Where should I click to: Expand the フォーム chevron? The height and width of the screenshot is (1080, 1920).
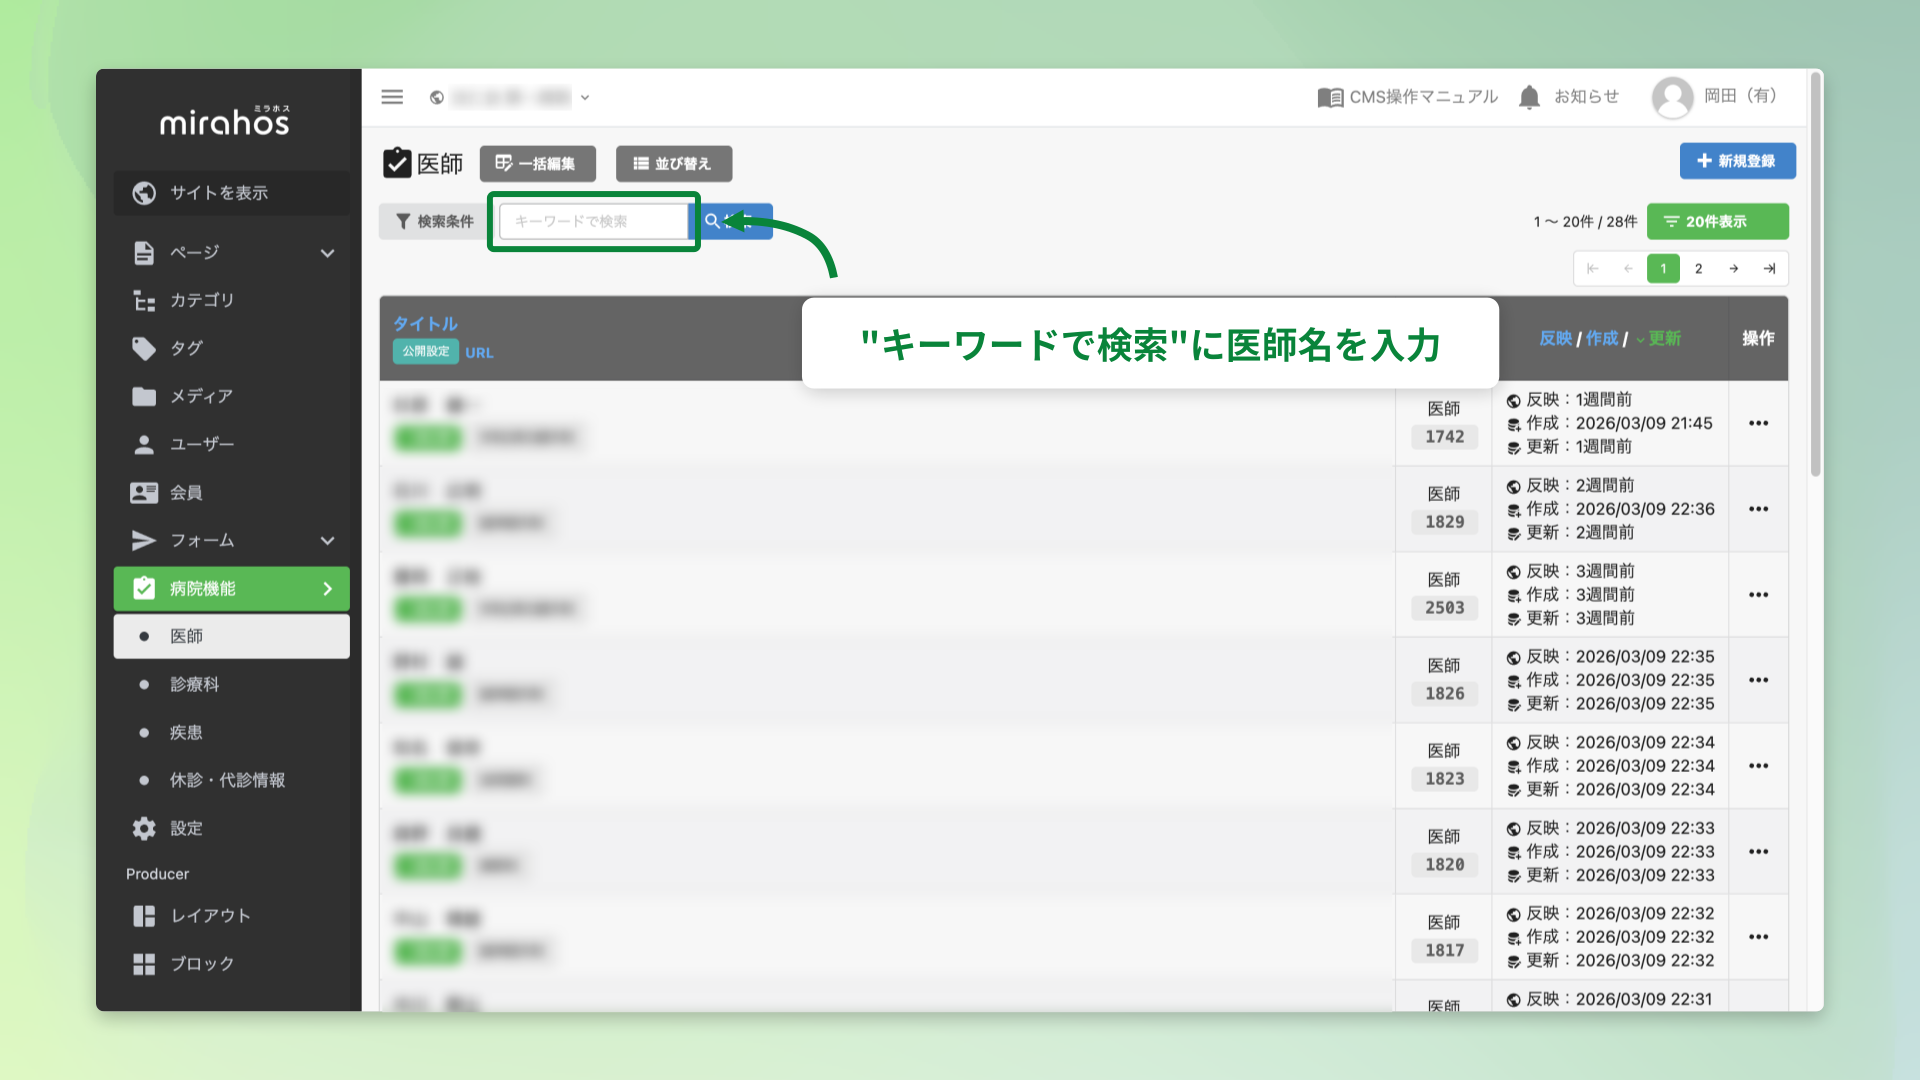click(x=327, y=540)
